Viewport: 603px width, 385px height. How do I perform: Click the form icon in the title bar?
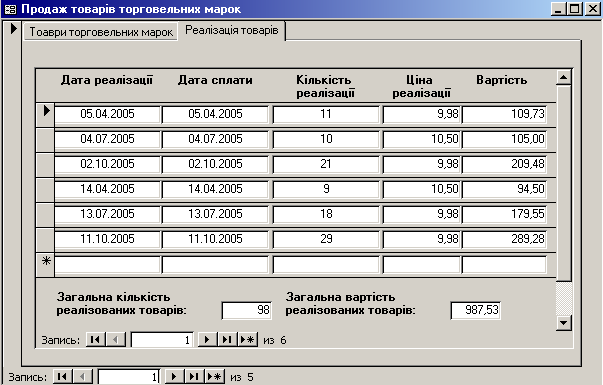pos(10,8)
